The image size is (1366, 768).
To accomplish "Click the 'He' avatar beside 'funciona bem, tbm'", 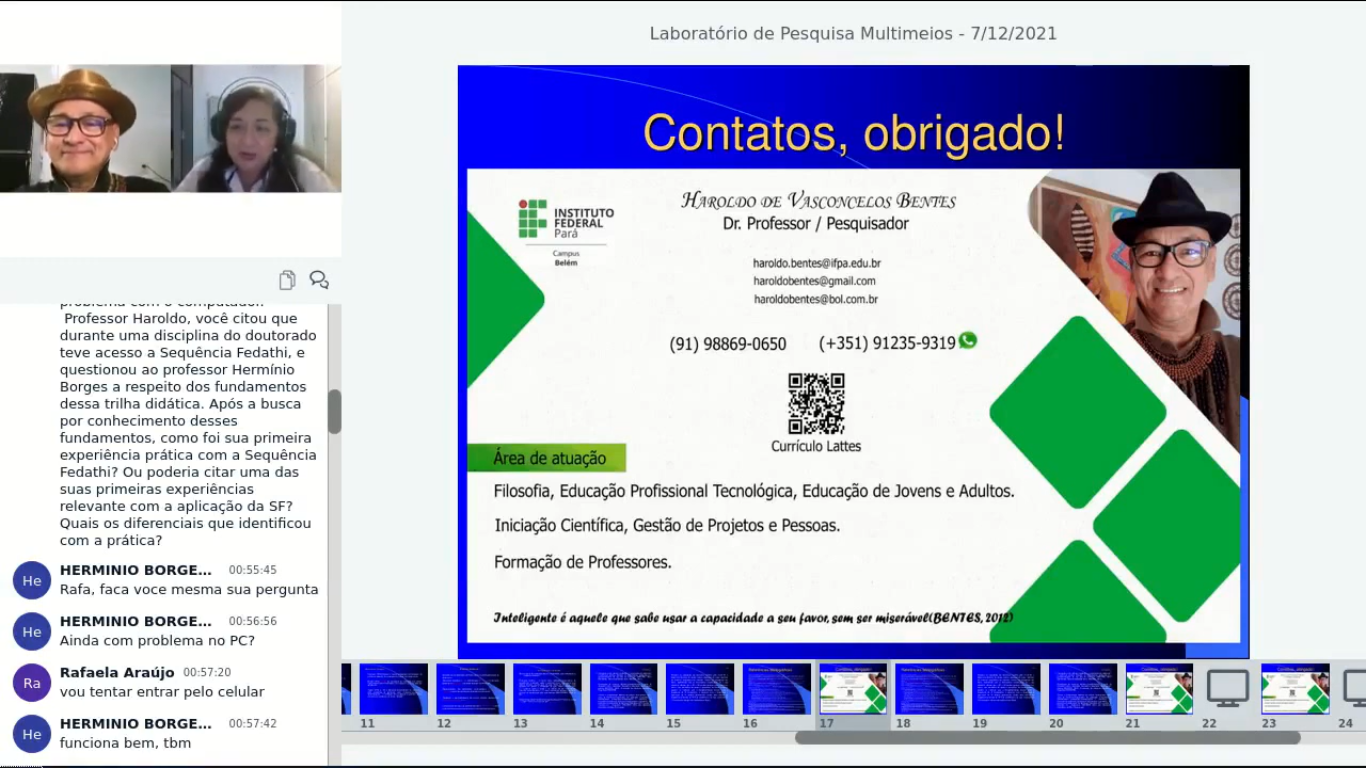I will click(x=32, y=734).
